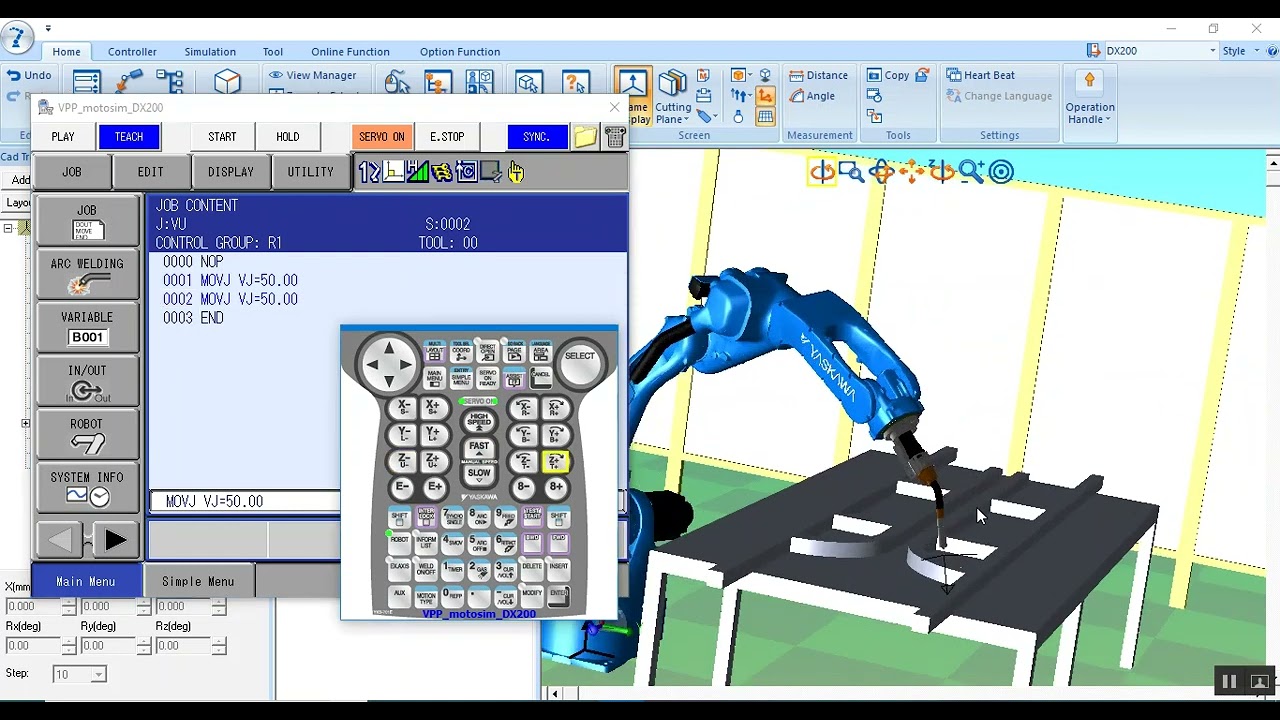
Task: Click the Simple Menu button on pendant
Action: coord(198,581)
